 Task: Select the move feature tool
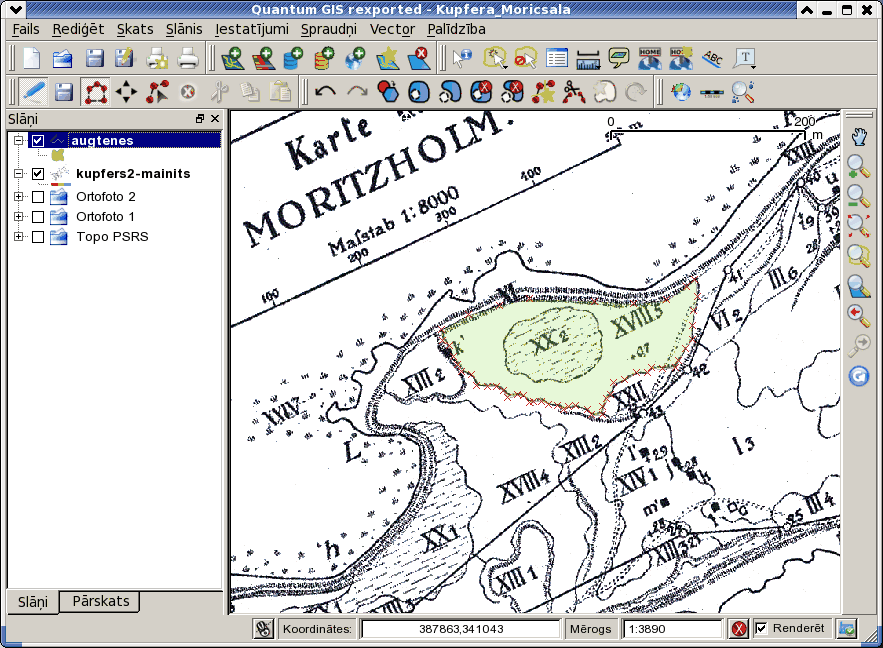[126, 92]
